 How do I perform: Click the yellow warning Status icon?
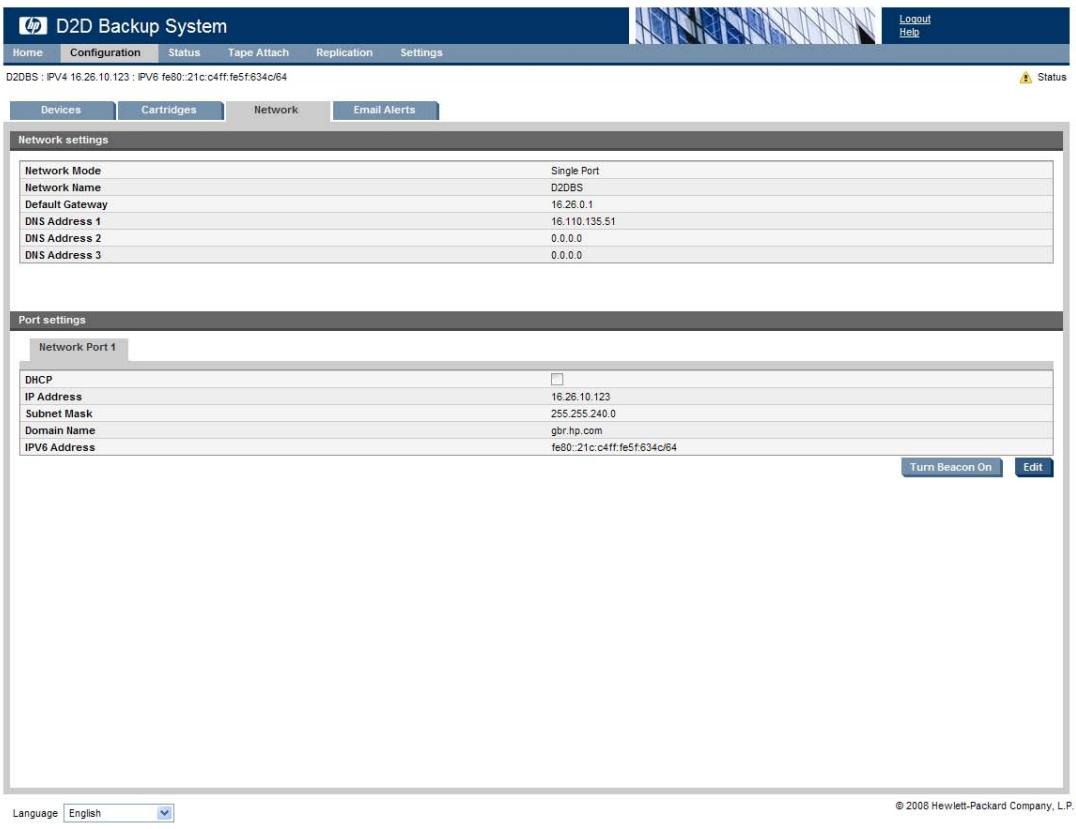pos(1025,78)
